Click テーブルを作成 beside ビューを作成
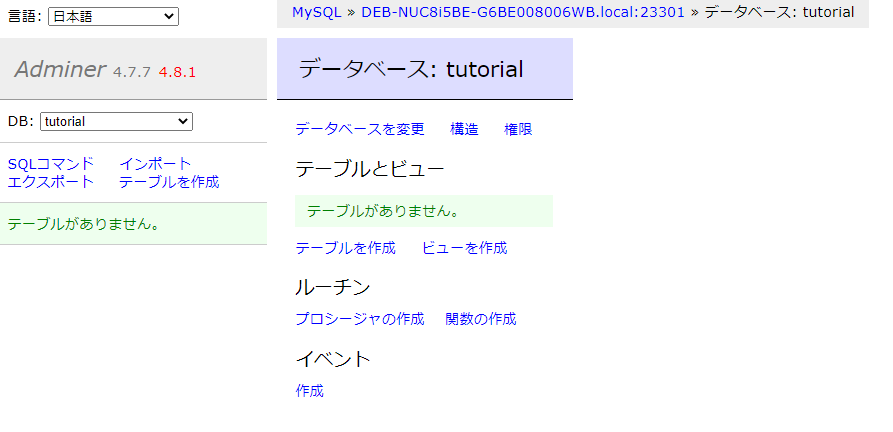The image size is (893, 432). pyautogui.click(x=345, y=248)
